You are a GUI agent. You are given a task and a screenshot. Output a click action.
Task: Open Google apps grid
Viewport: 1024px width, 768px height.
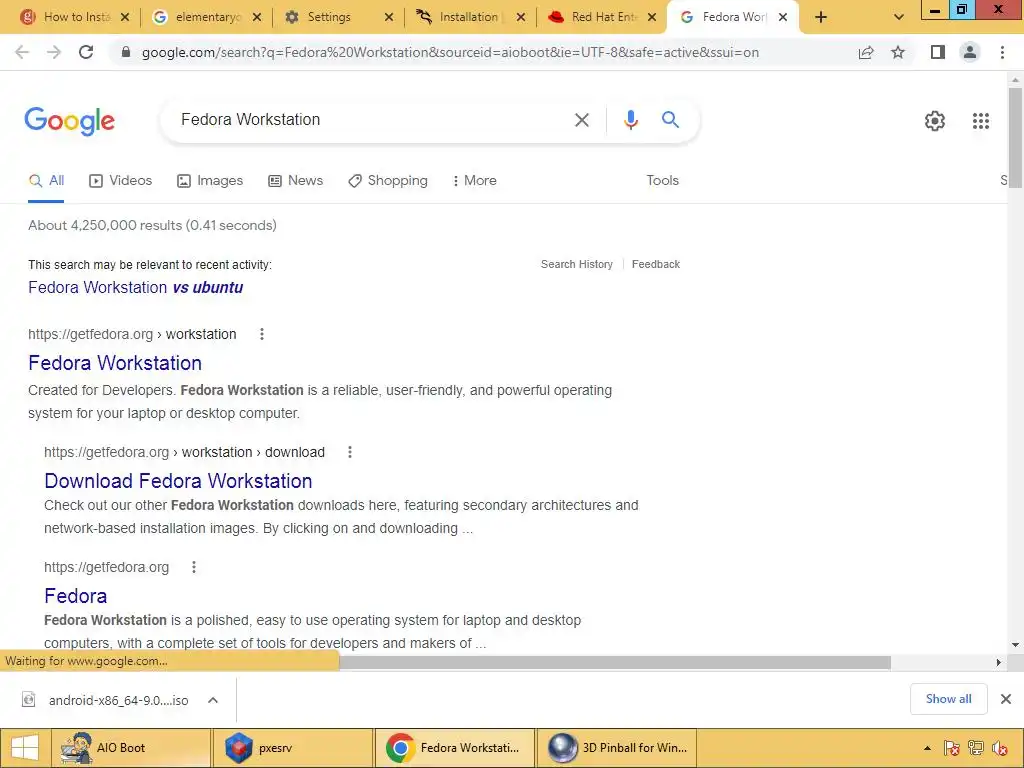[980, 121]
